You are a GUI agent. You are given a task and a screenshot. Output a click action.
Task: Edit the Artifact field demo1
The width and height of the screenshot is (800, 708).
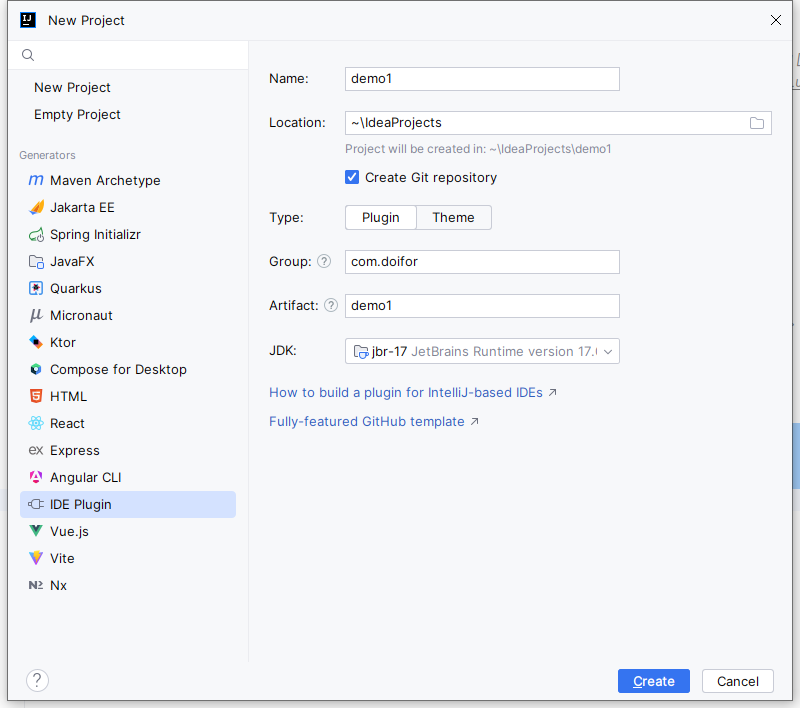[482, 306]
